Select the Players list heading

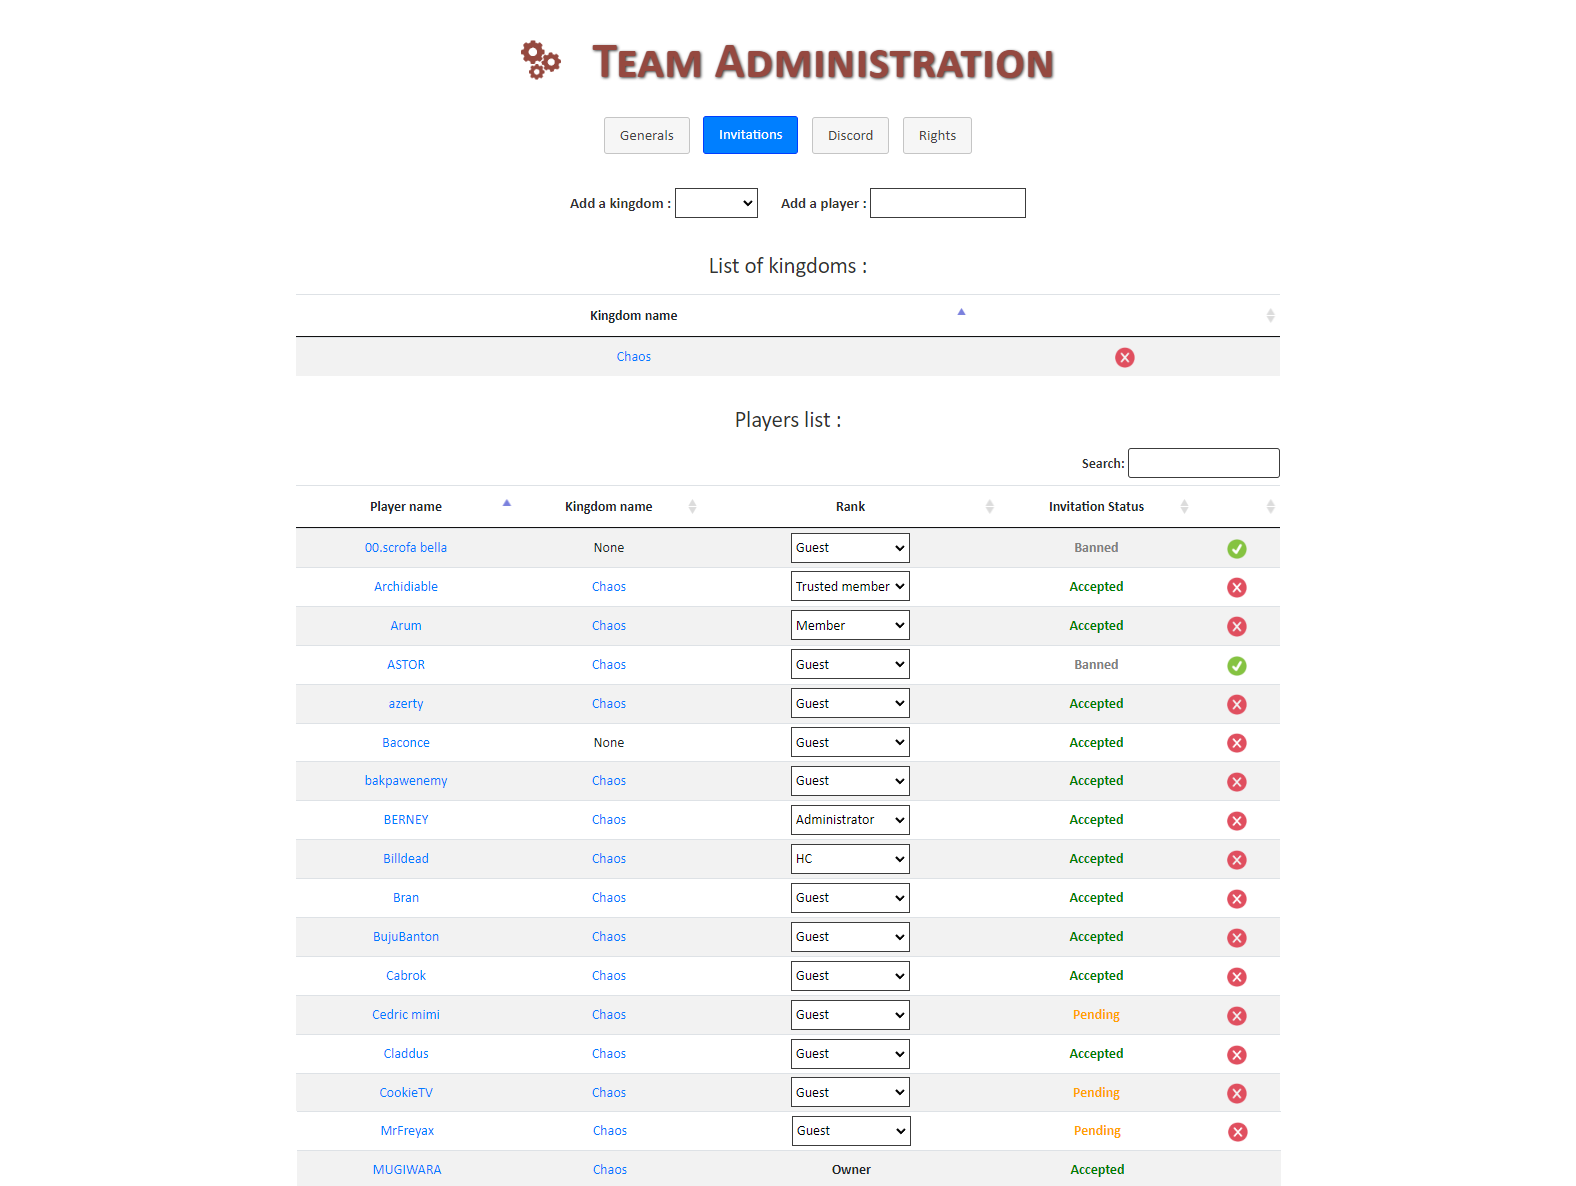[x=788, y=420]
